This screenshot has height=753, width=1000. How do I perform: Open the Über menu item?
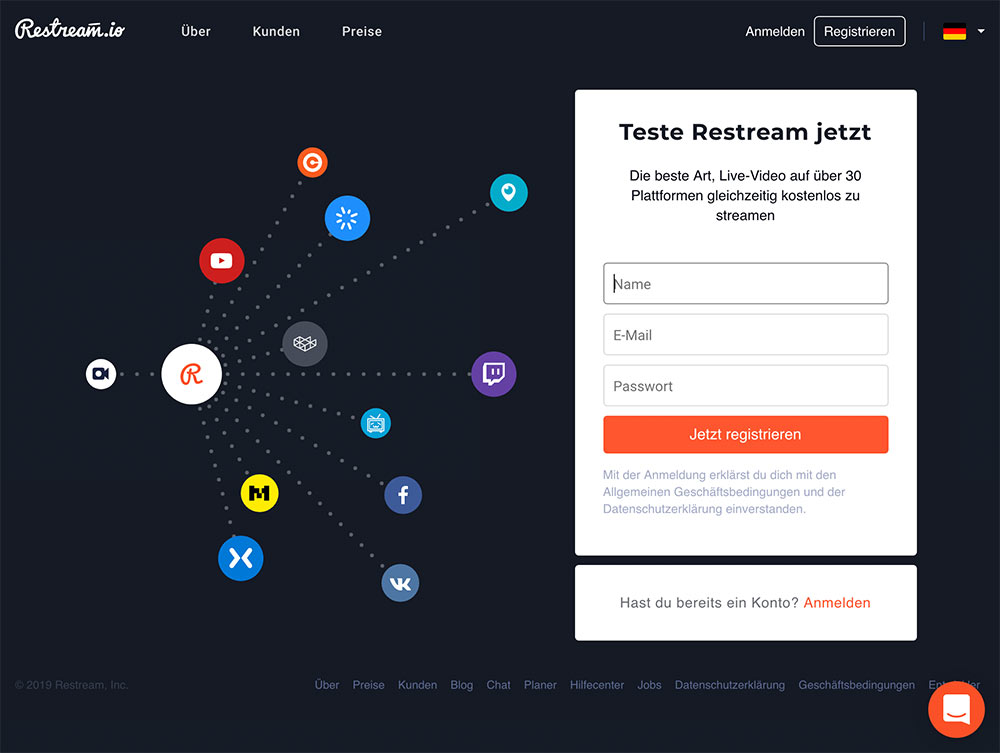click(196, 32)
